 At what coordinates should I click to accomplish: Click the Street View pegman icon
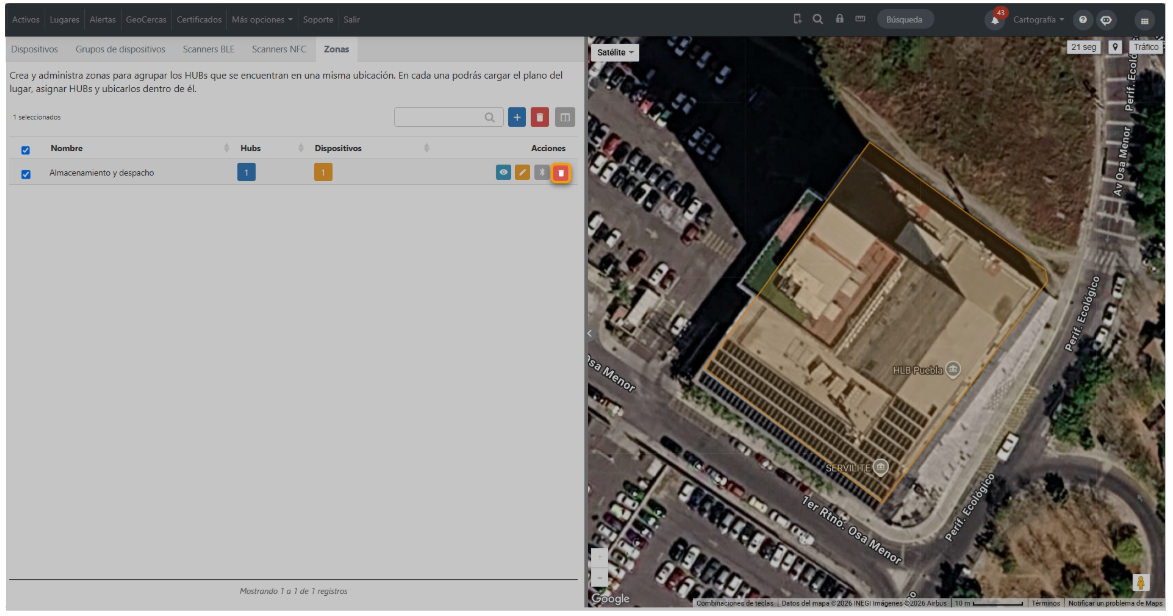(x=1140, y=582)
